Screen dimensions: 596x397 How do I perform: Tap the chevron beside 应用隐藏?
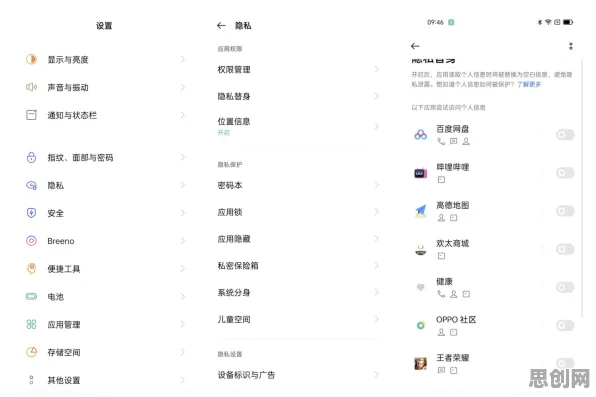[376, 238]
